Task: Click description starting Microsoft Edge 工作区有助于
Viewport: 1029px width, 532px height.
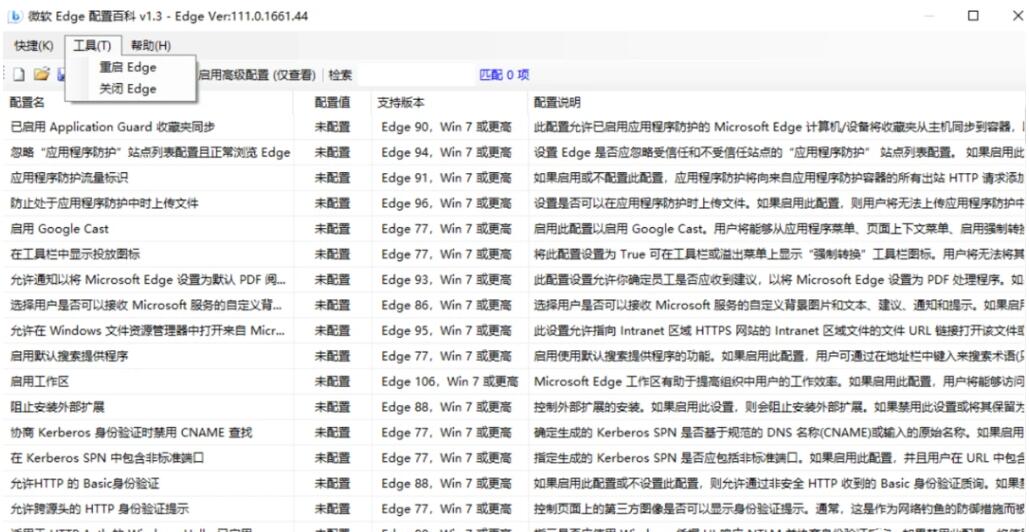Action: pos(779,382)
